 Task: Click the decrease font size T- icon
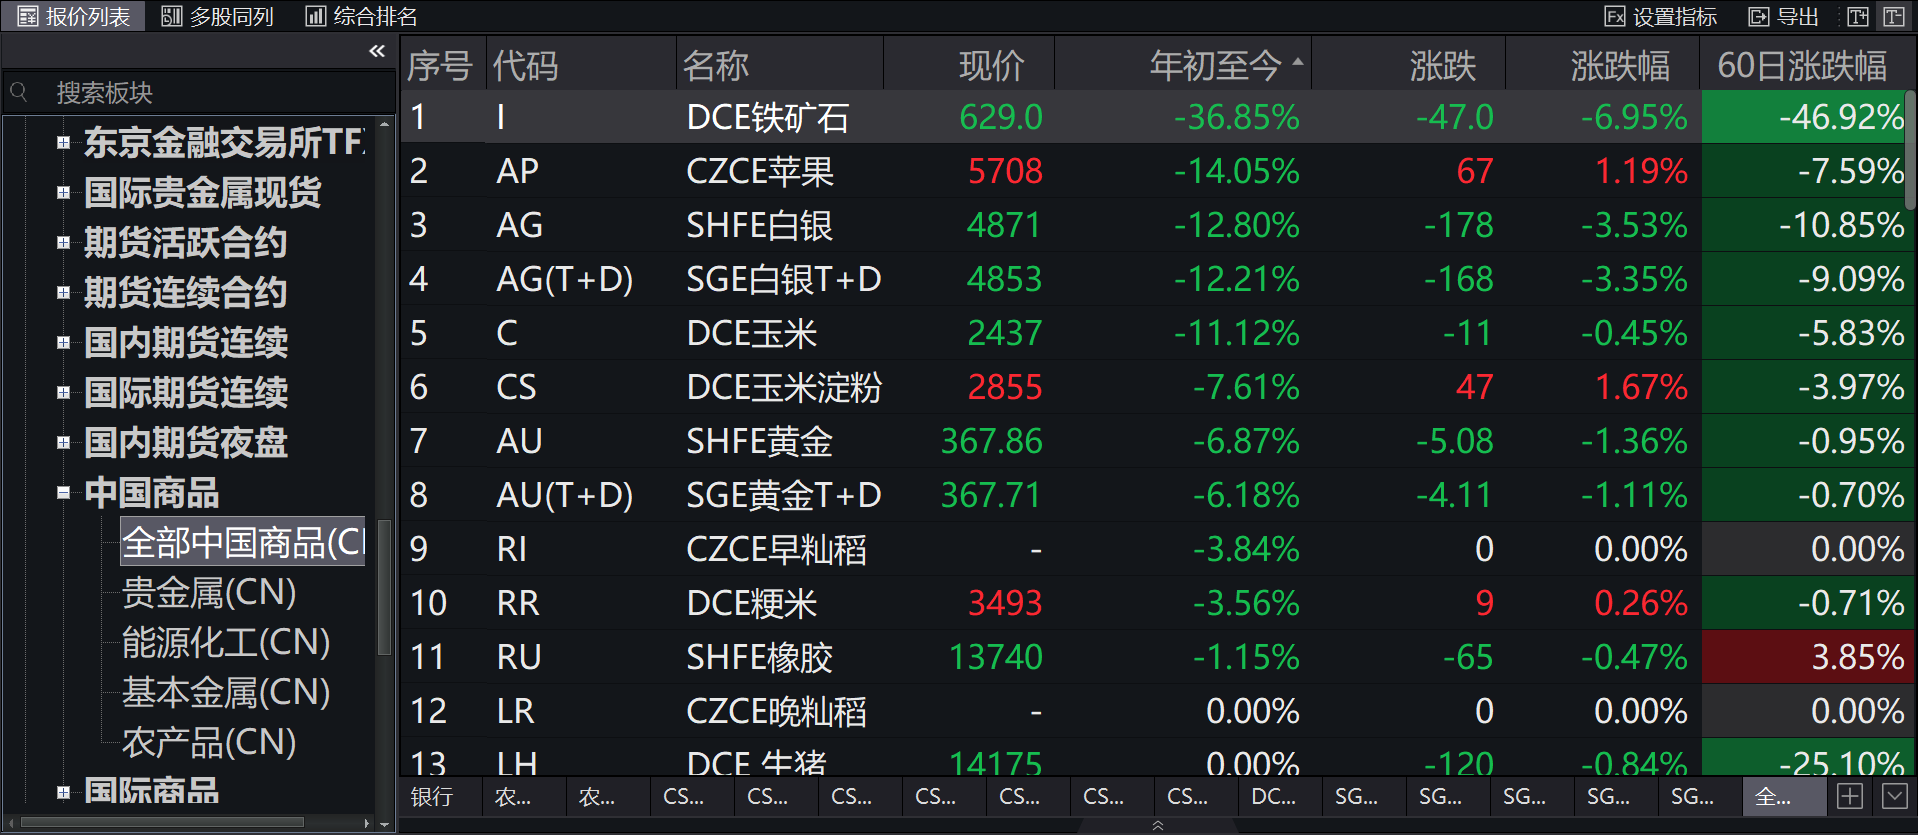click(1894, 16)
